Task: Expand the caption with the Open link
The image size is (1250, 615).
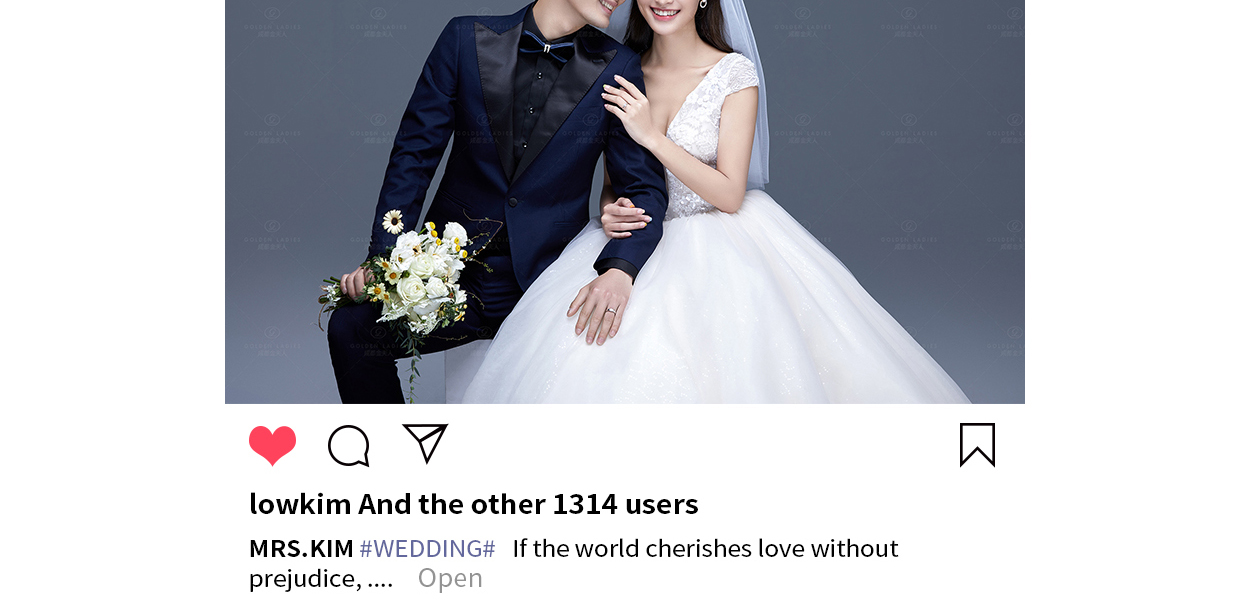Action: pyautogui.click(x=450, y=578)
